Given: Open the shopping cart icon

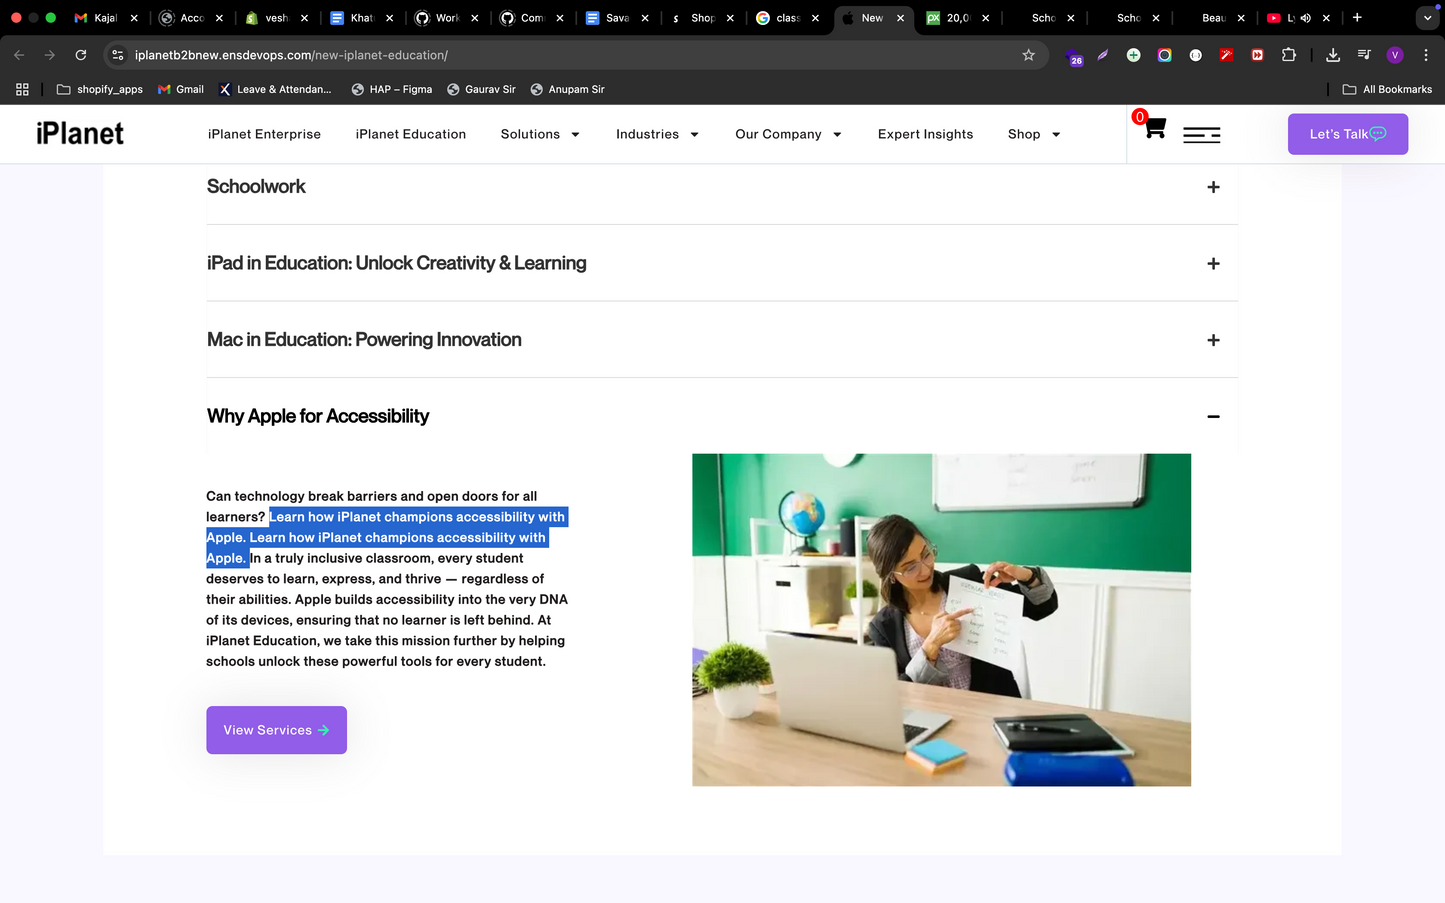Looking at the screenshot, I should pyautogui.click(x=1154, y=128).
